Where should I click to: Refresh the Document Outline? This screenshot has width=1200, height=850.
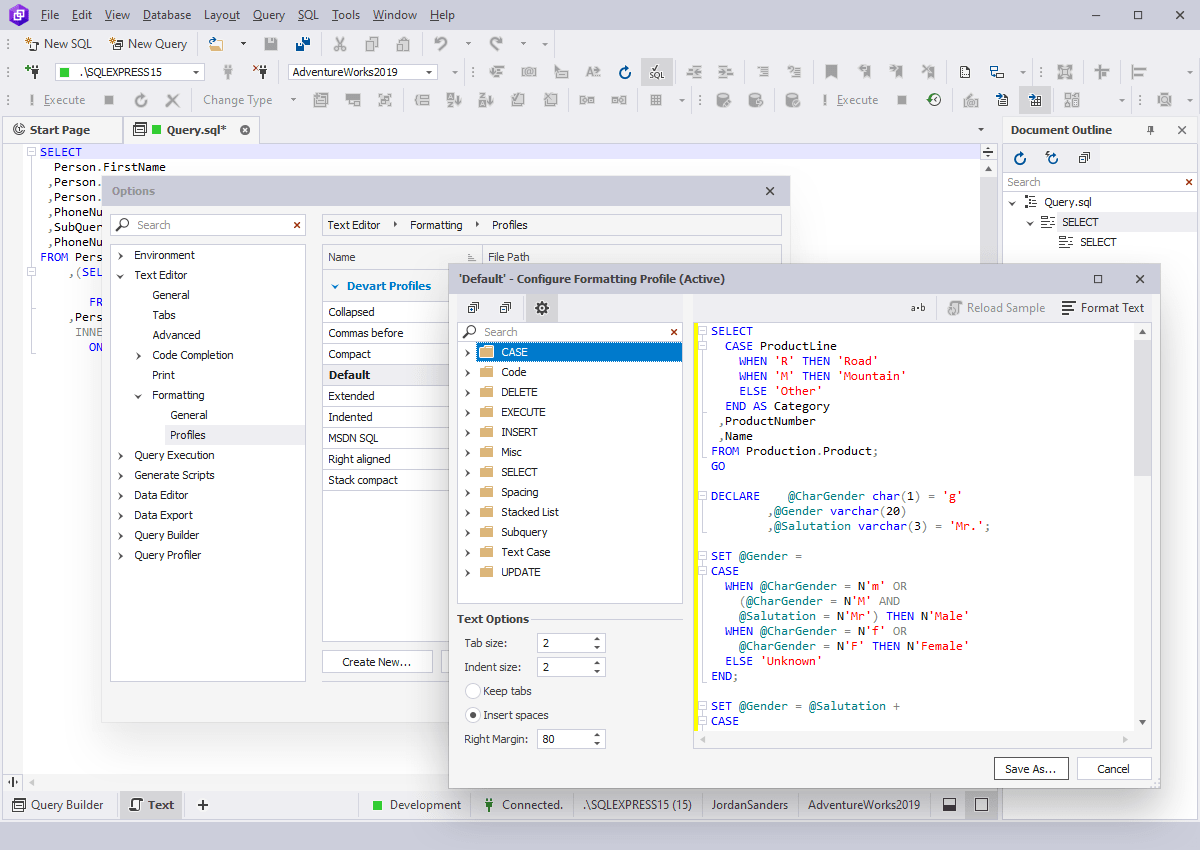coord(1019,158)
